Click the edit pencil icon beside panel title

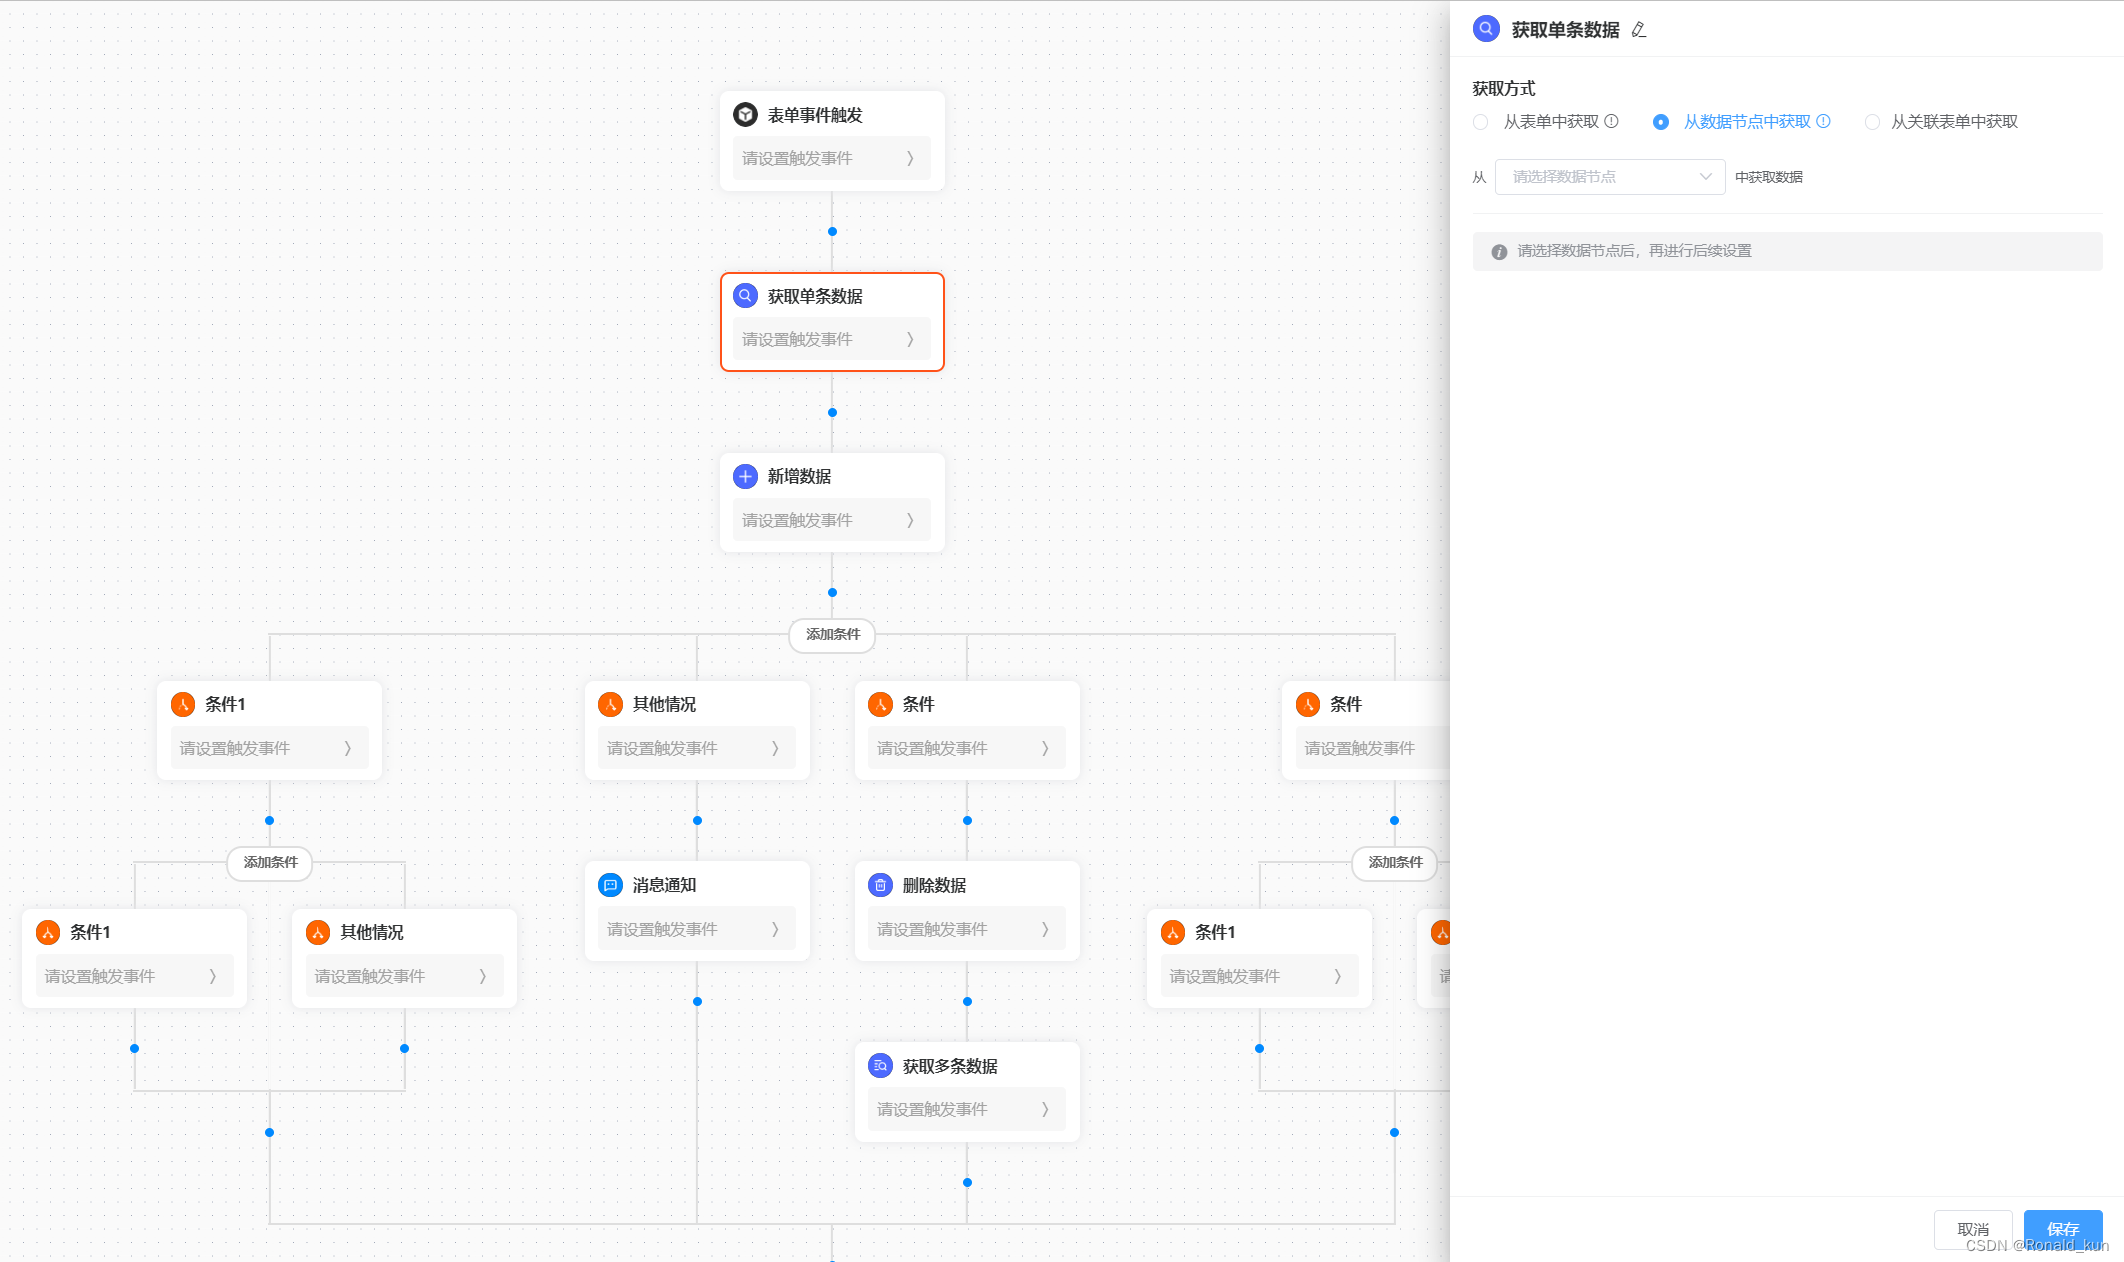(1638, 30)
